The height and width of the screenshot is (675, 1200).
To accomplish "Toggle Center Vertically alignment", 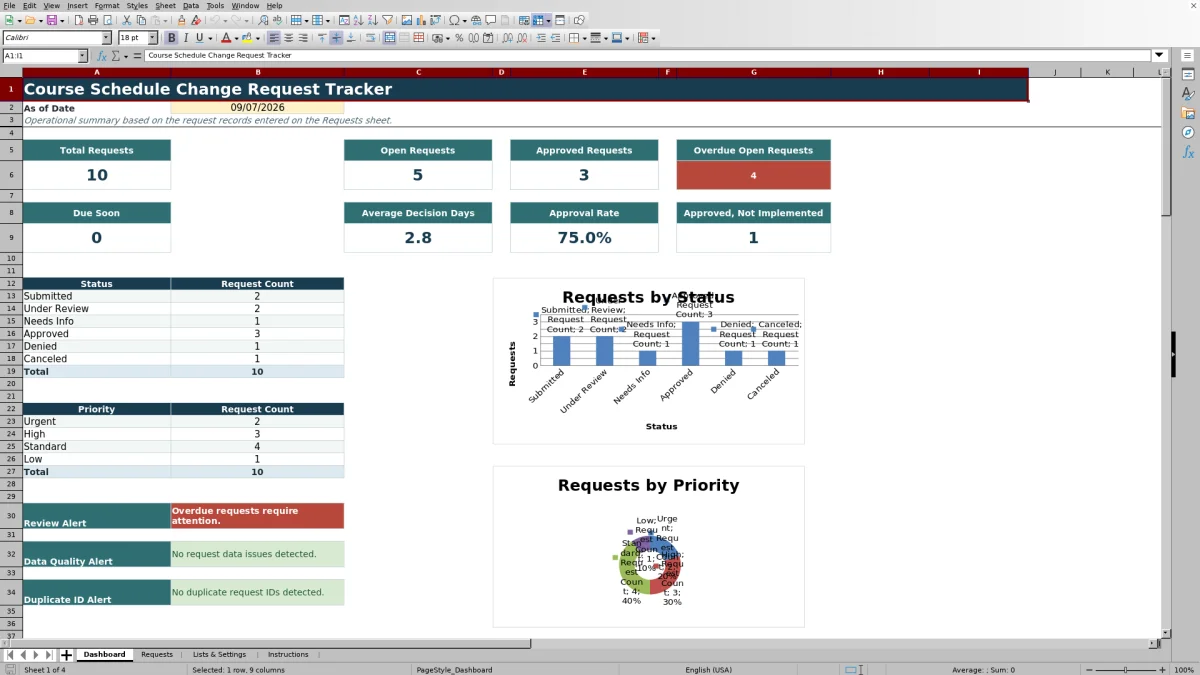I will click(336, 38).
